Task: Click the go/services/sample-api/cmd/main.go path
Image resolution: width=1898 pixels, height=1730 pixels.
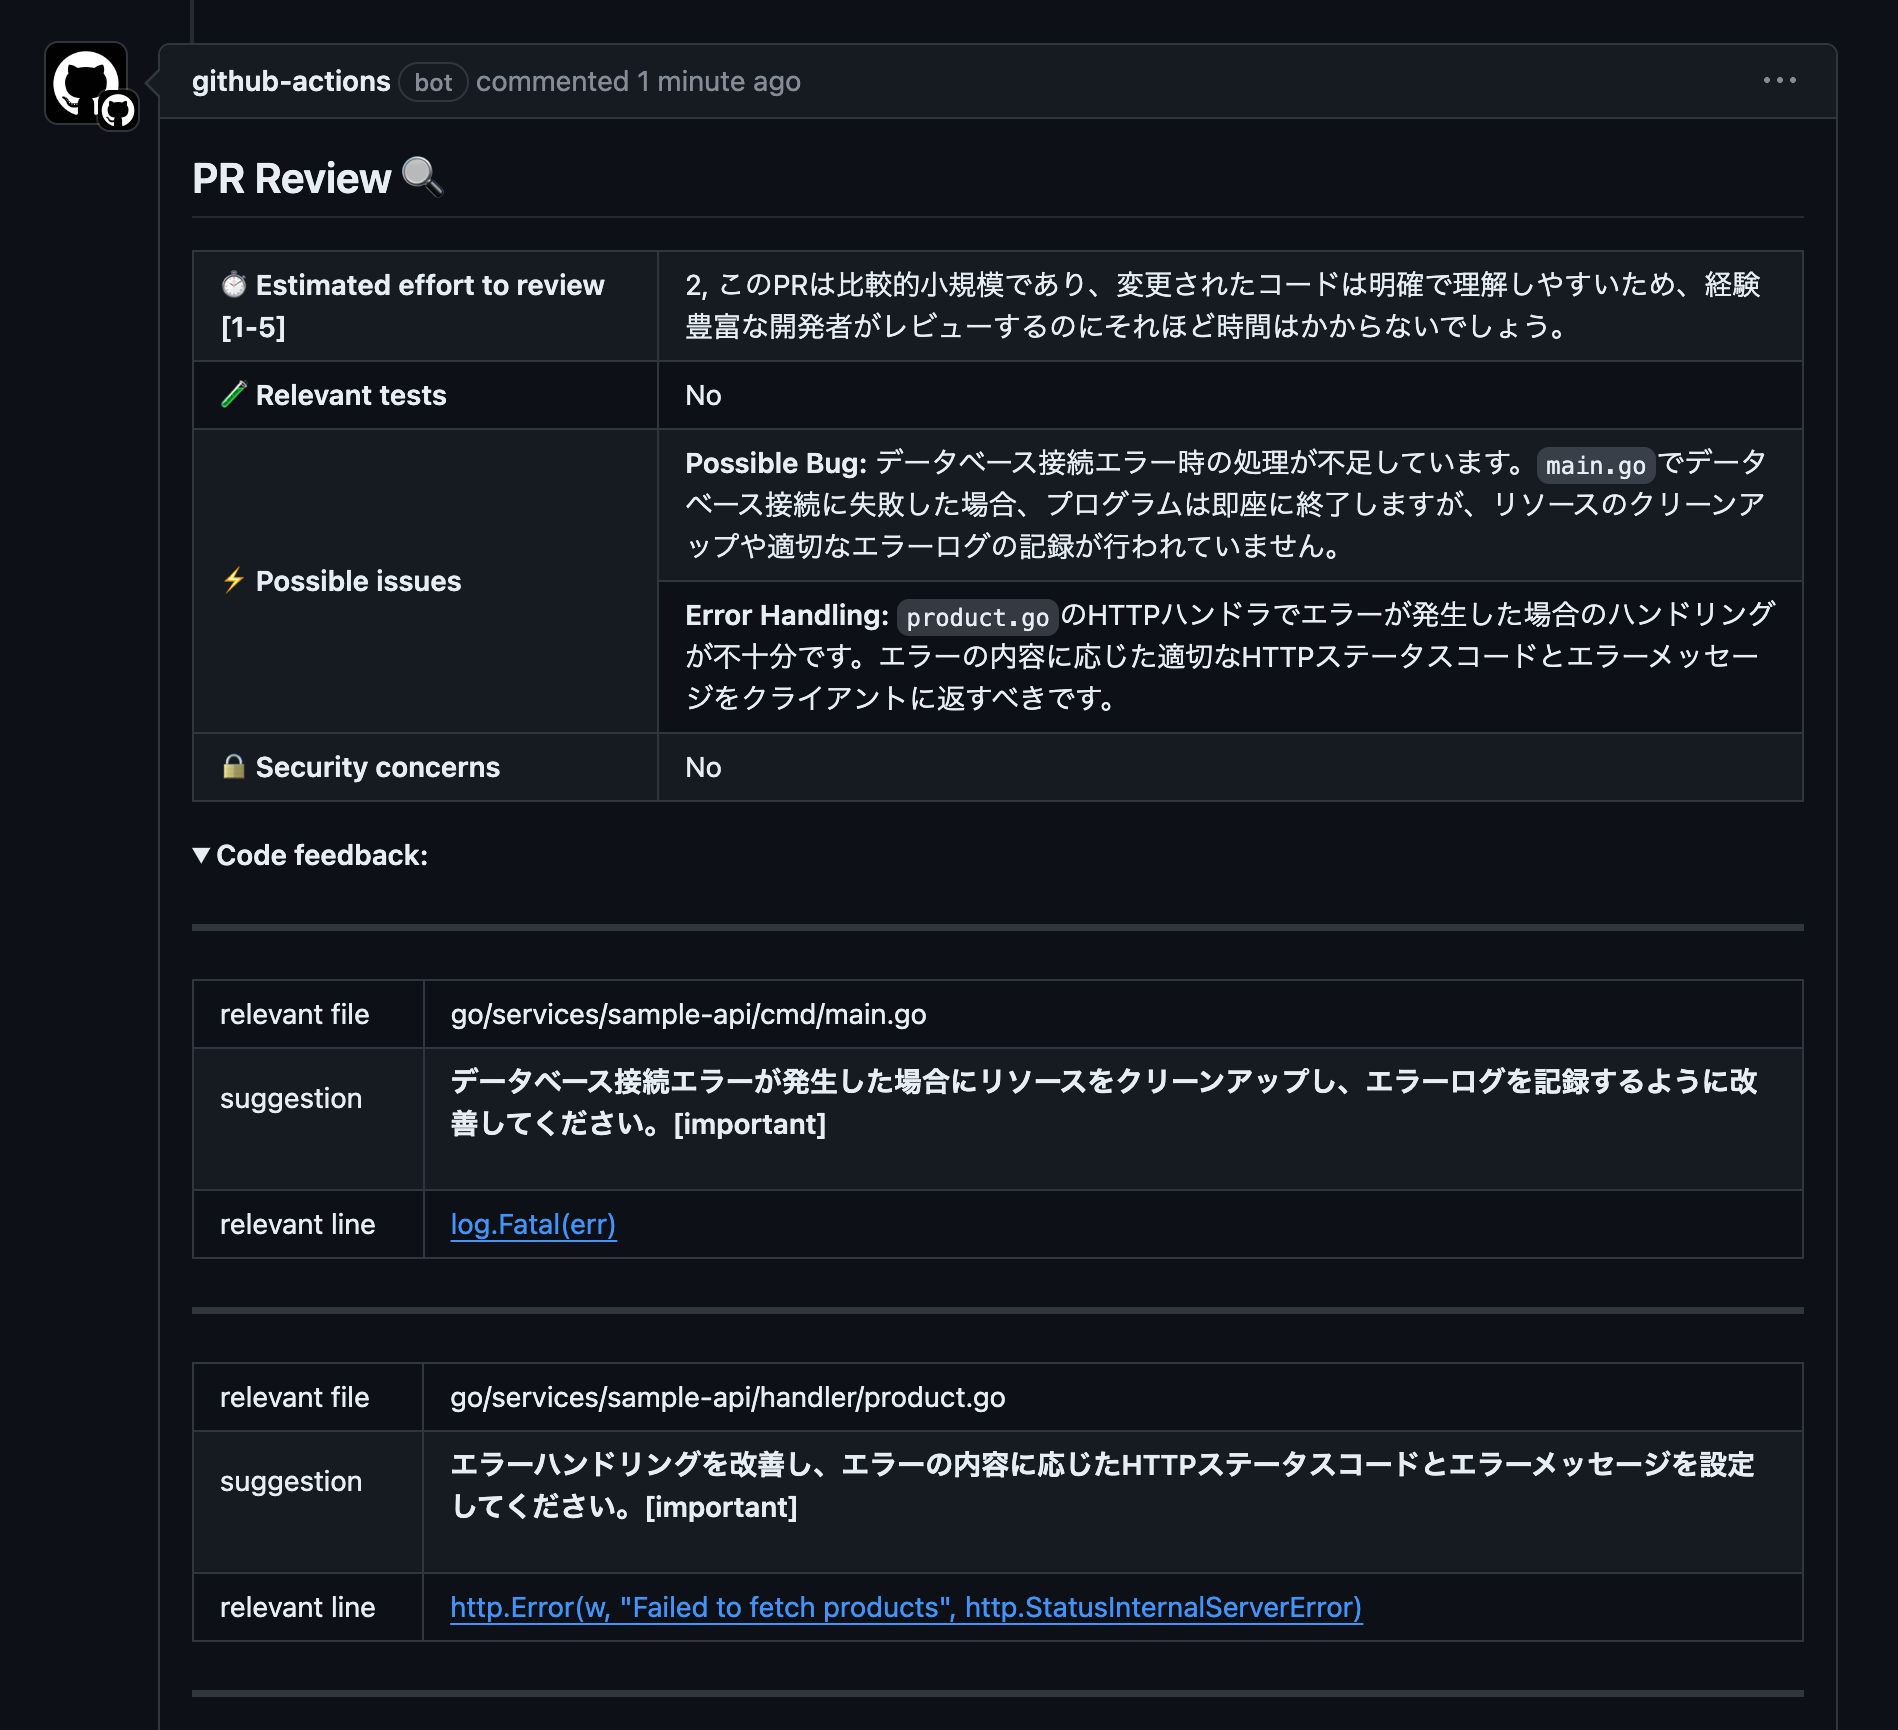Action: pos(688,1014)
